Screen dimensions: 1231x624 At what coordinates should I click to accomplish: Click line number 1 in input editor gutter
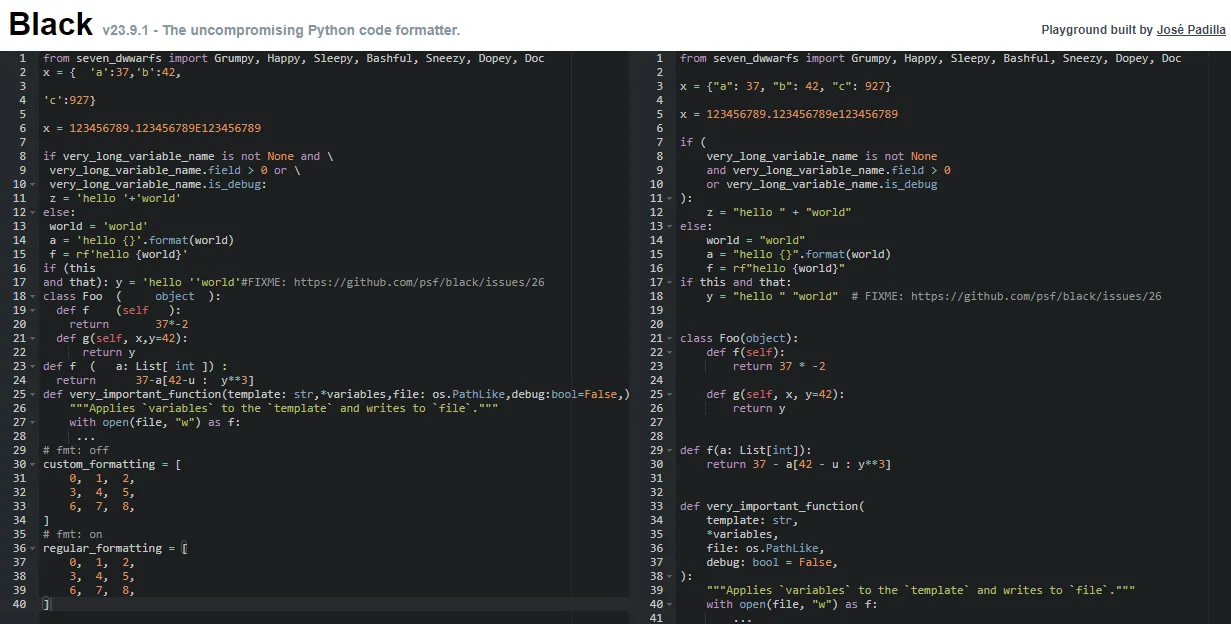(22, 58)
